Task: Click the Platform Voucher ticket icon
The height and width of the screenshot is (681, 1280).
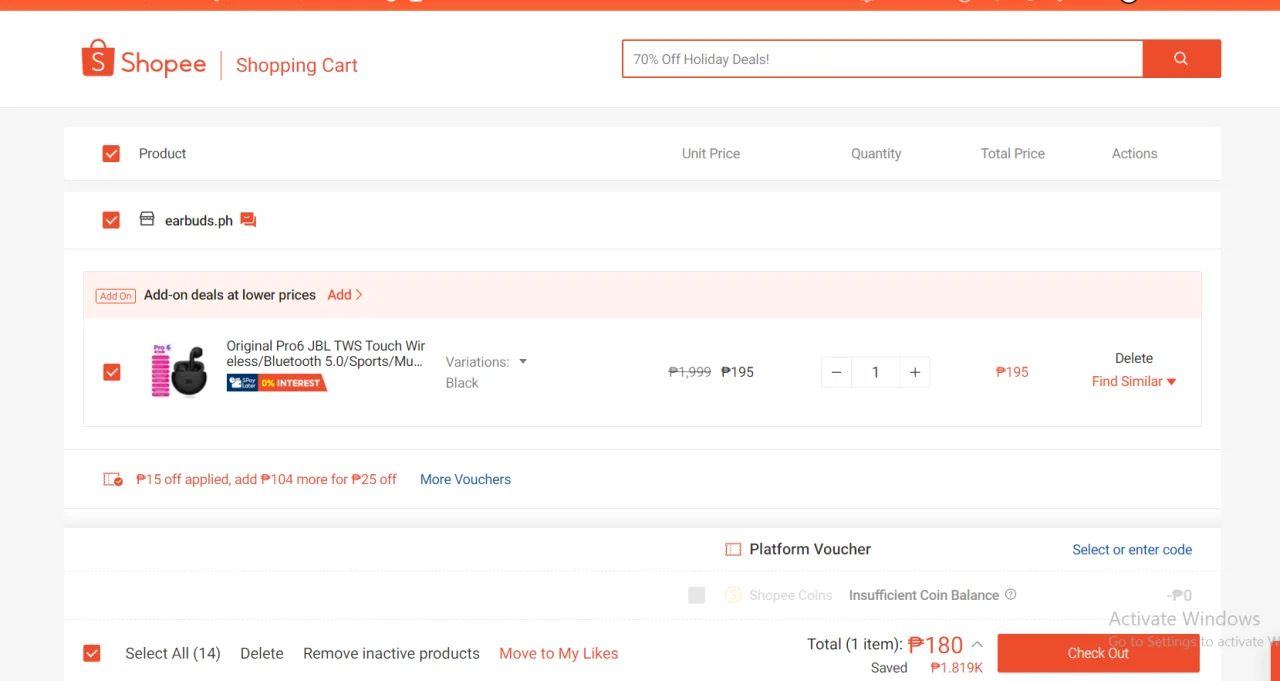Action: 733,549
